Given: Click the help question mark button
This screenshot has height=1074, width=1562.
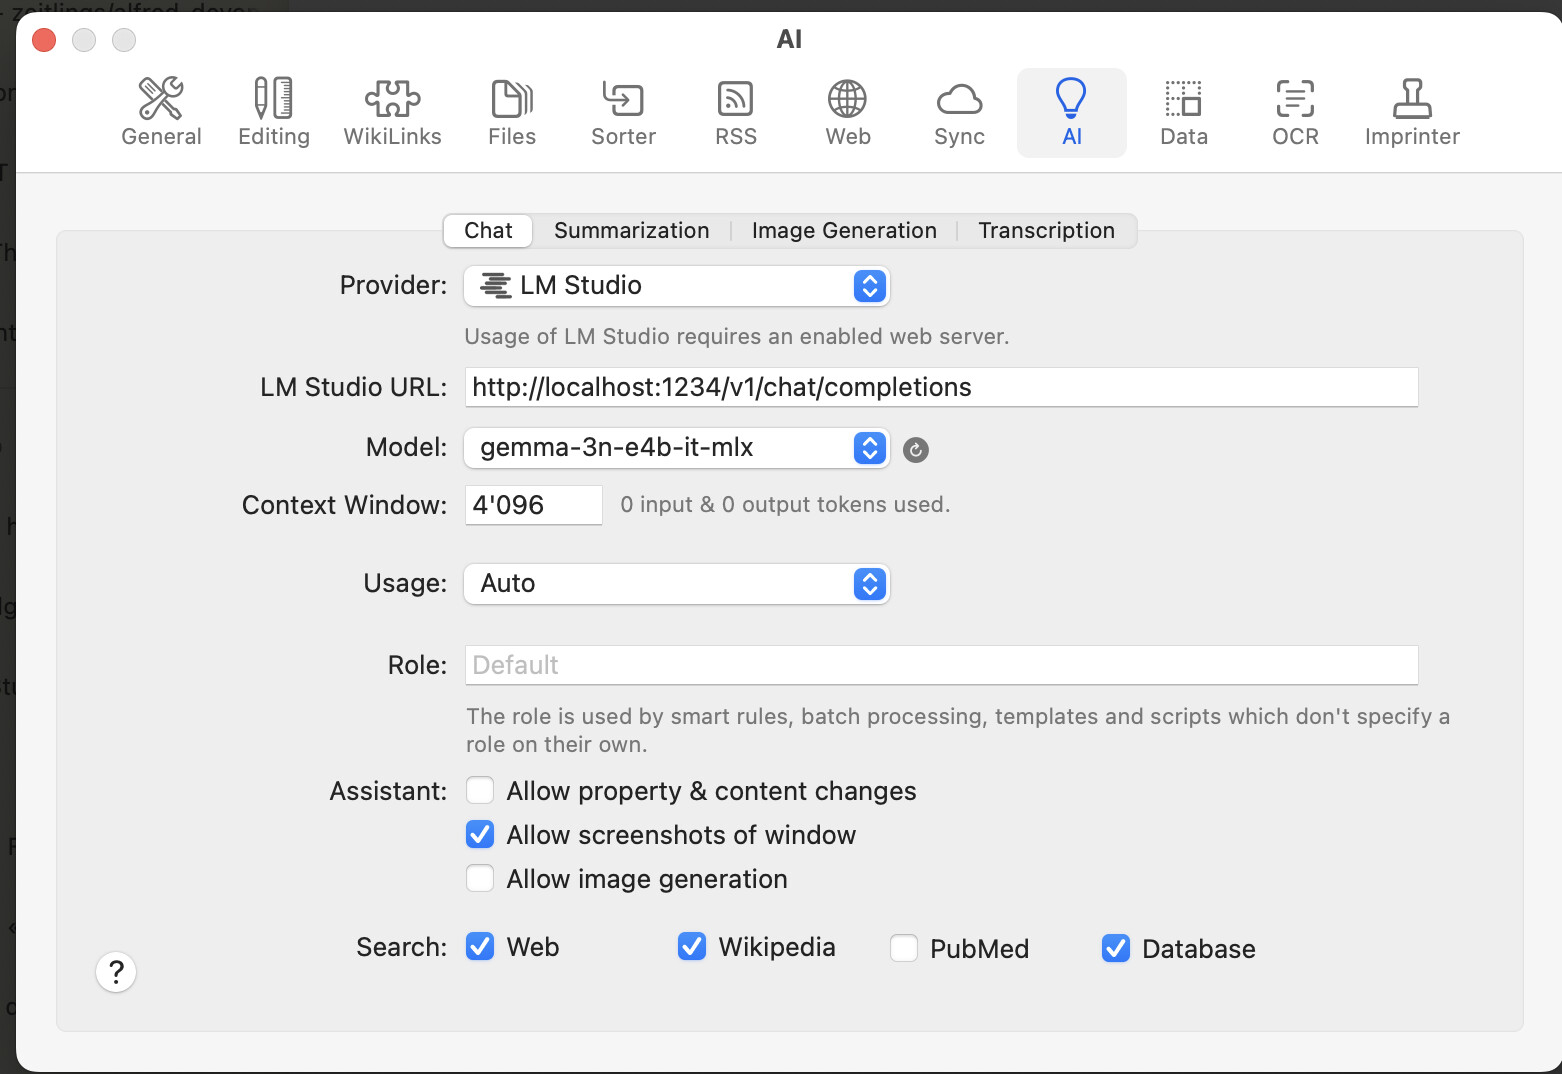Looking at the screenshot, I should (x=116, y=972).
